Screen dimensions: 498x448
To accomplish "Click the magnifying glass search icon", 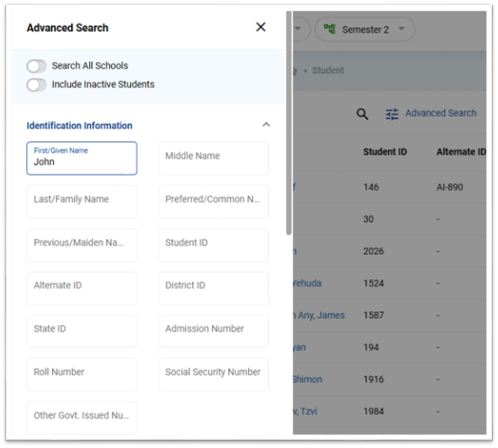I will [362, 114].
